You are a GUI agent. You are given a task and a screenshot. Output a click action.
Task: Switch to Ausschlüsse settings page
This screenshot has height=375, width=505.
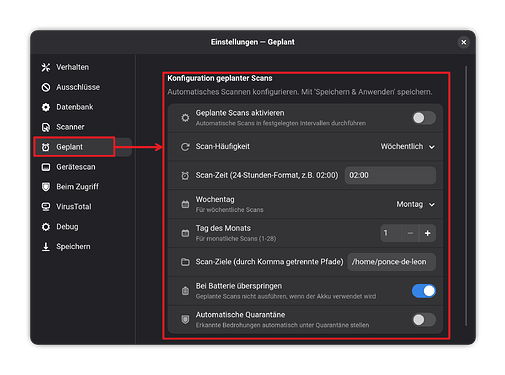click(x=83, y=87)
